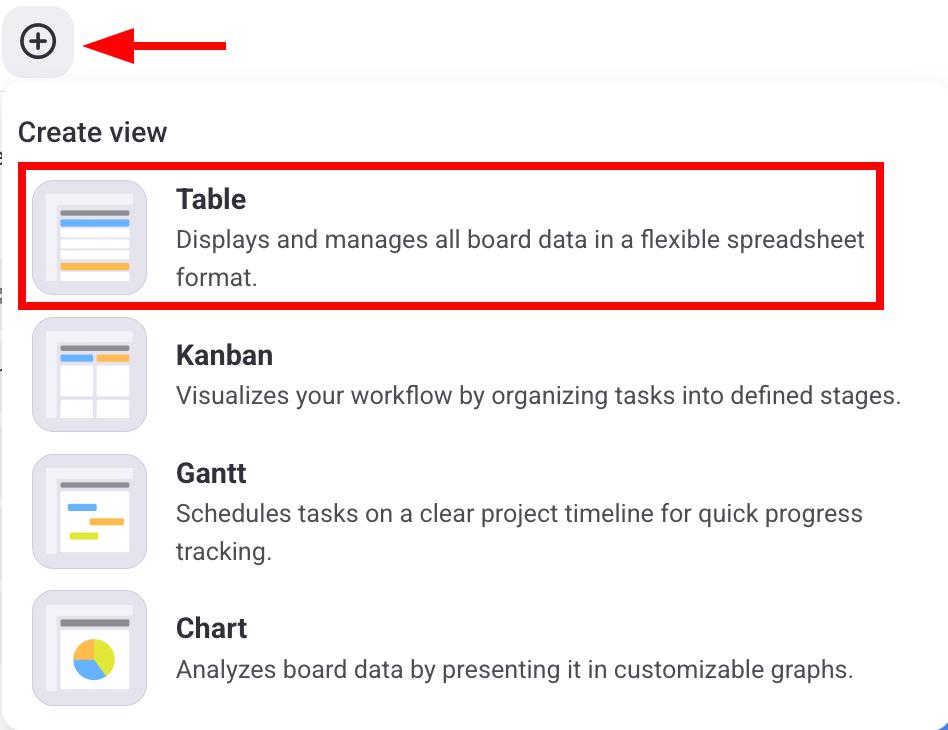Select the Table title in Create view

pyautogui.click(x=211, y=199)
